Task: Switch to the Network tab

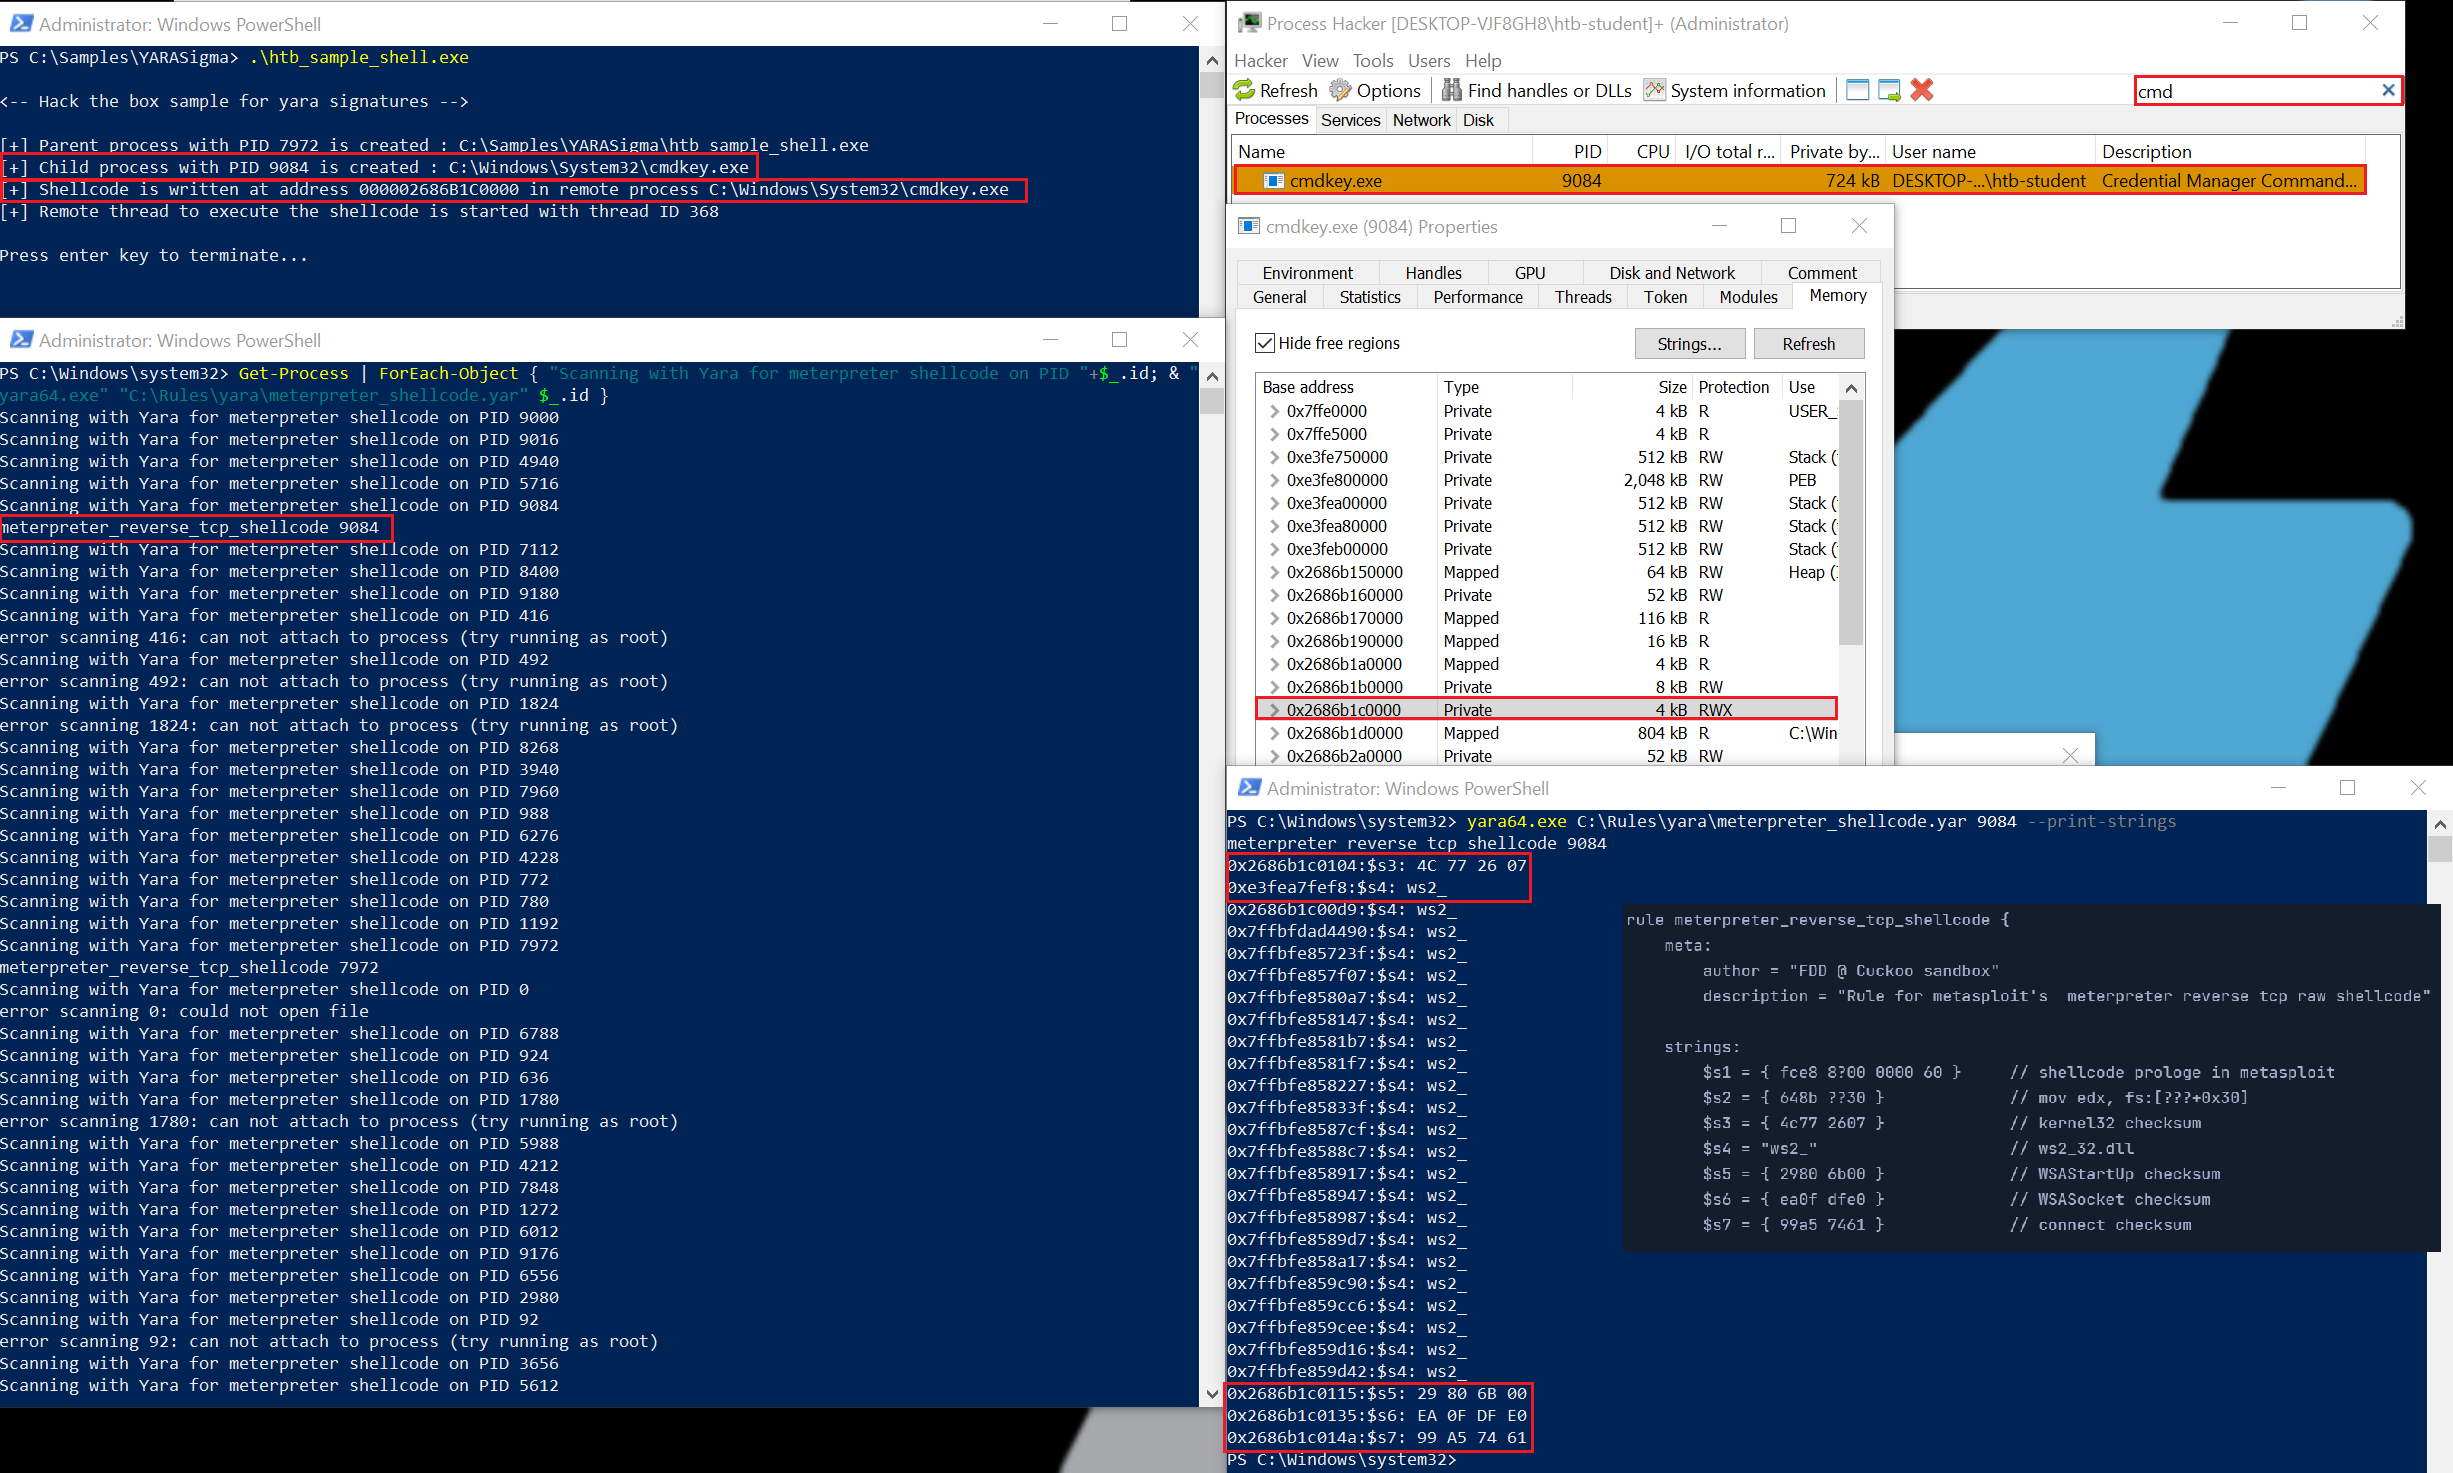Action: [1421, 120]
